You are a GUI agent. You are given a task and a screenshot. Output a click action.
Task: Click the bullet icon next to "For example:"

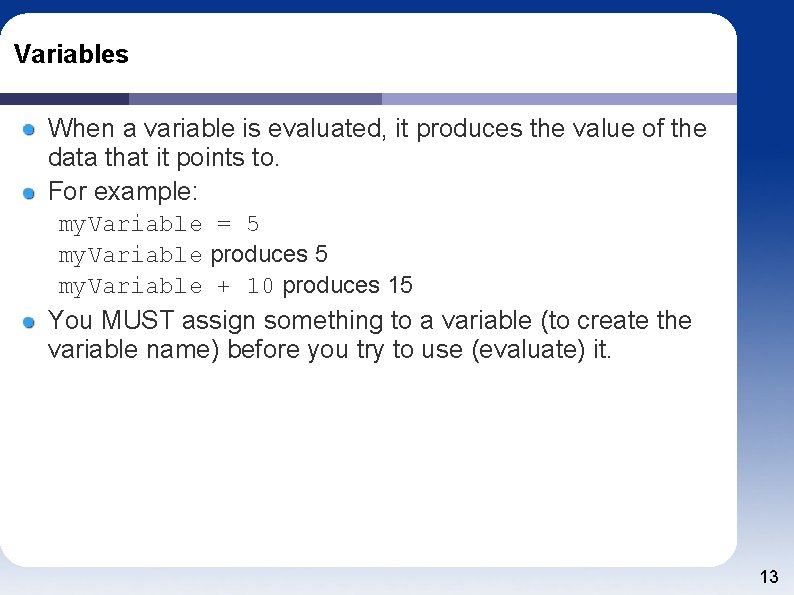click(30, 192)
